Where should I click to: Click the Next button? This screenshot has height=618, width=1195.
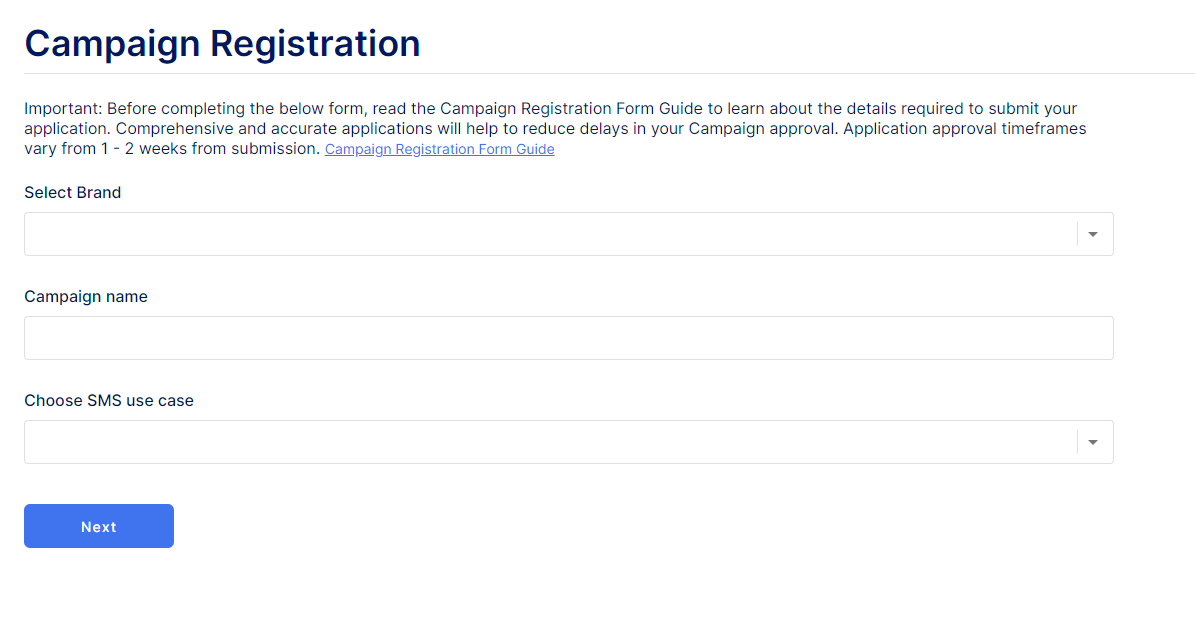point(98,525)
